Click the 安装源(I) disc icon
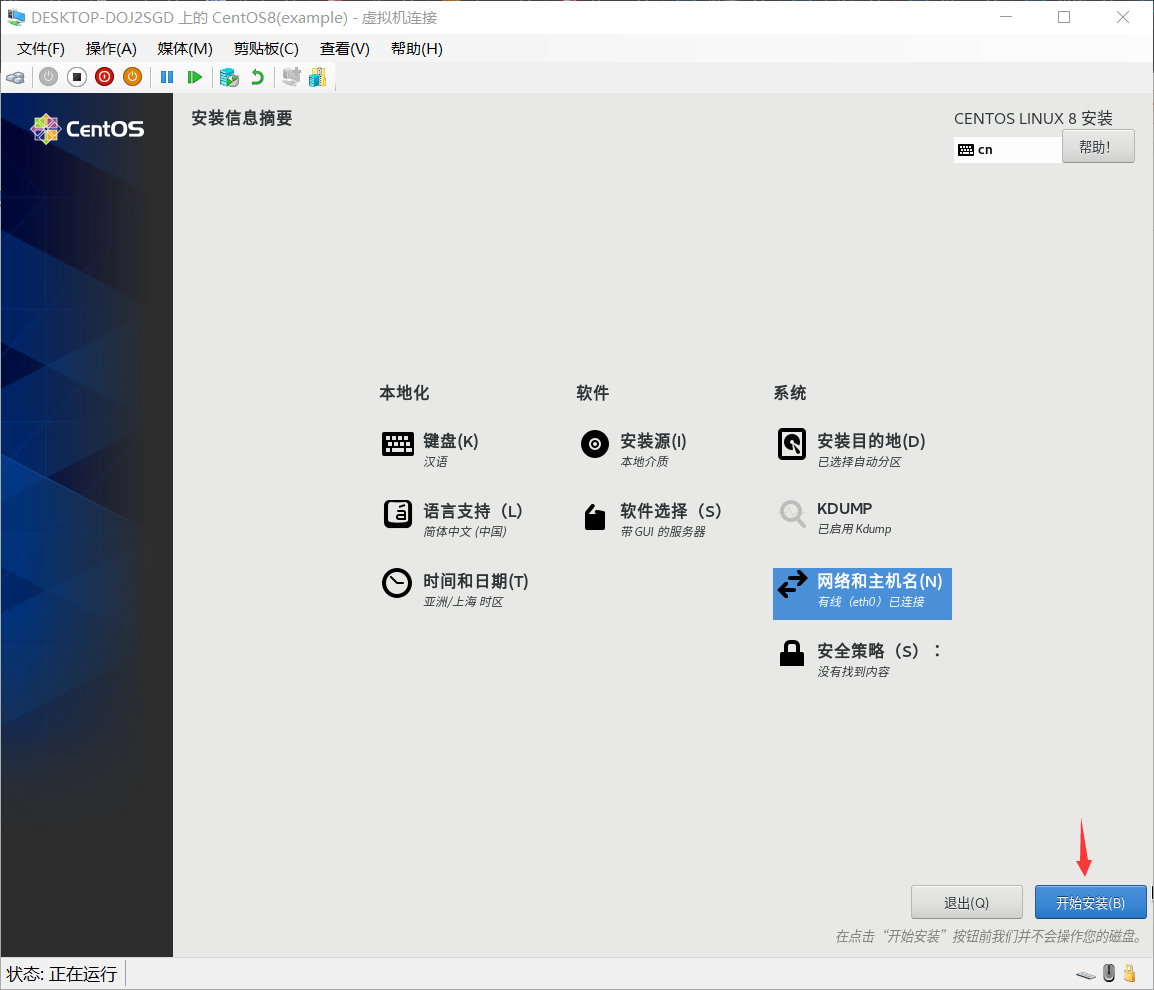The height and width of the screenshot is (990, 1154). pos(595,444)
